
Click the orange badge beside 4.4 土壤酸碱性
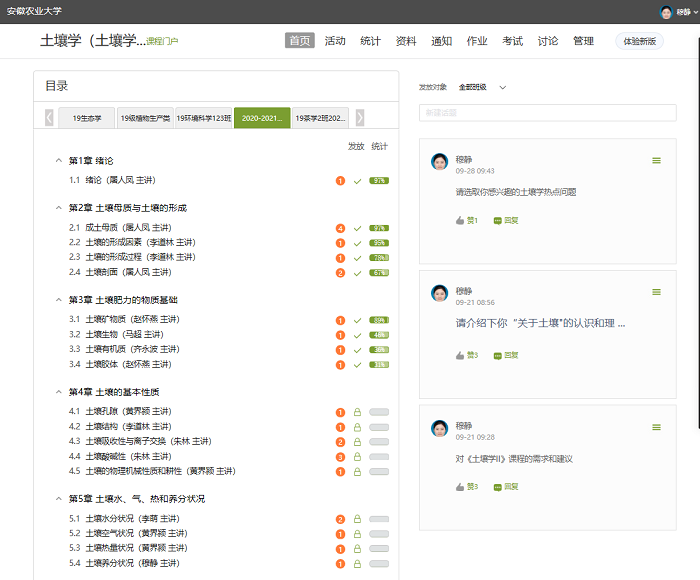tap(341, 456)
